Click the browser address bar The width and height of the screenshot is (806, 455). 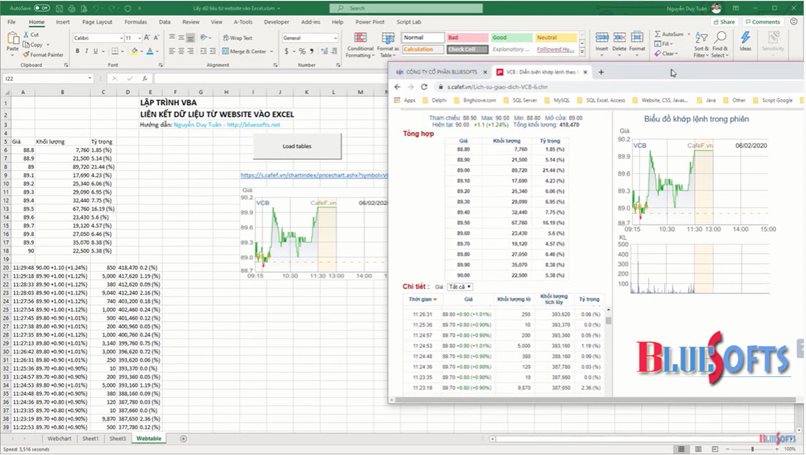pos(617,87)
